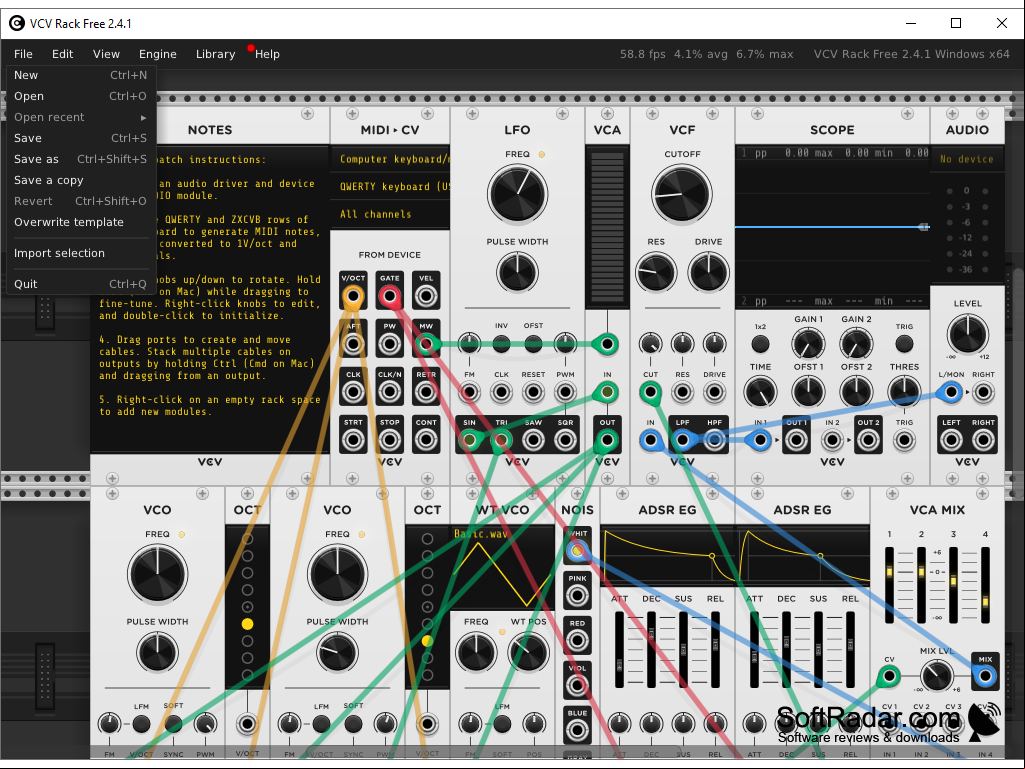The width and height of the screenshot is (1025, 769).
Task: Click the VCA level meter display
Action: click(x=607, y=226)
